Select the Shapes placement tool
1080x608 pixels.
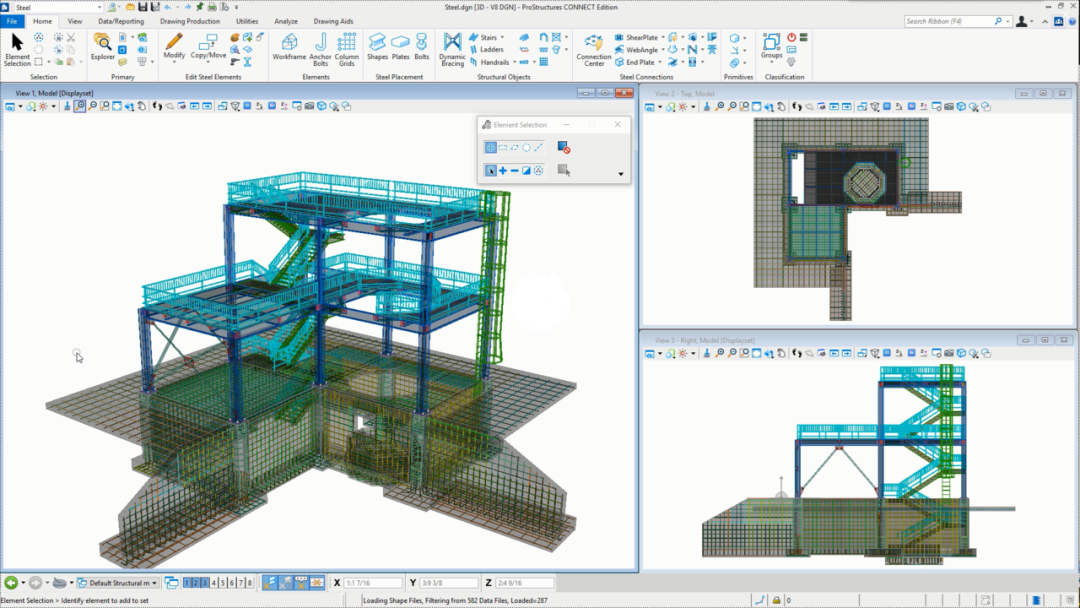pyautogui.click(x=377, y=46)
